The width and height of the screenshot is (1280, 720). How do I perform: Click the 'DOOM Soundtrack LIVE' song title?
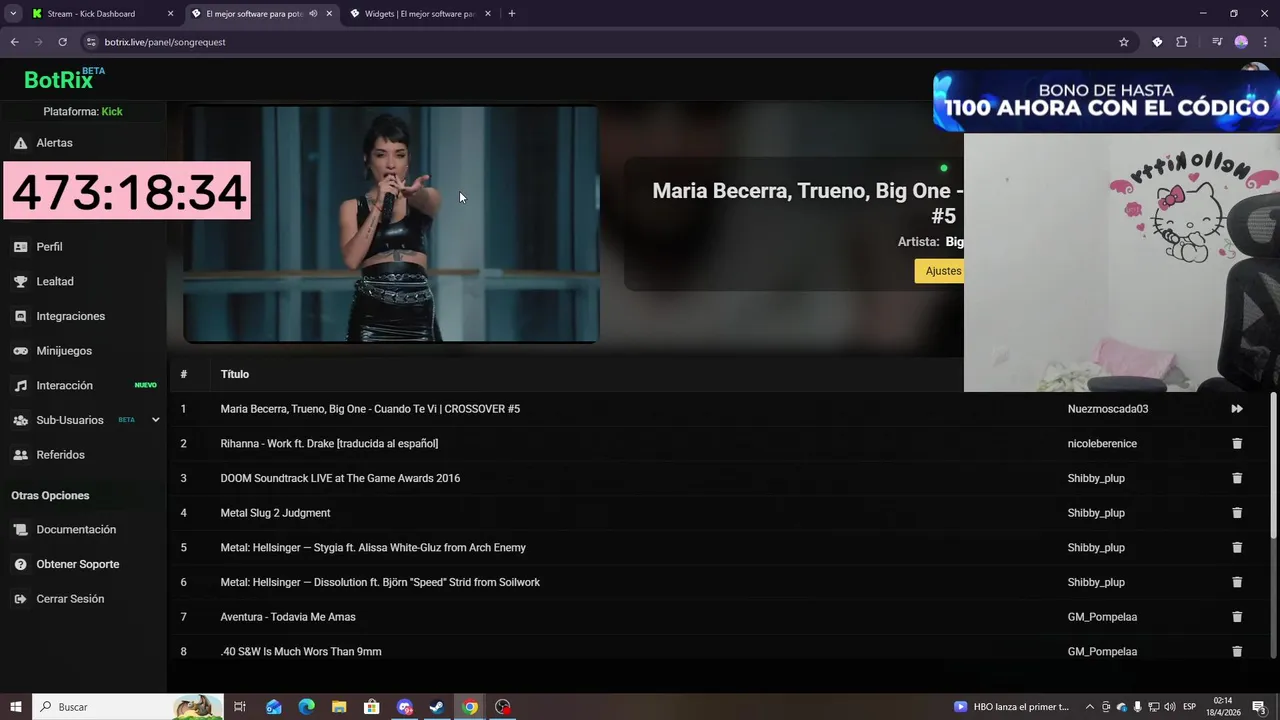pos(340,478)
